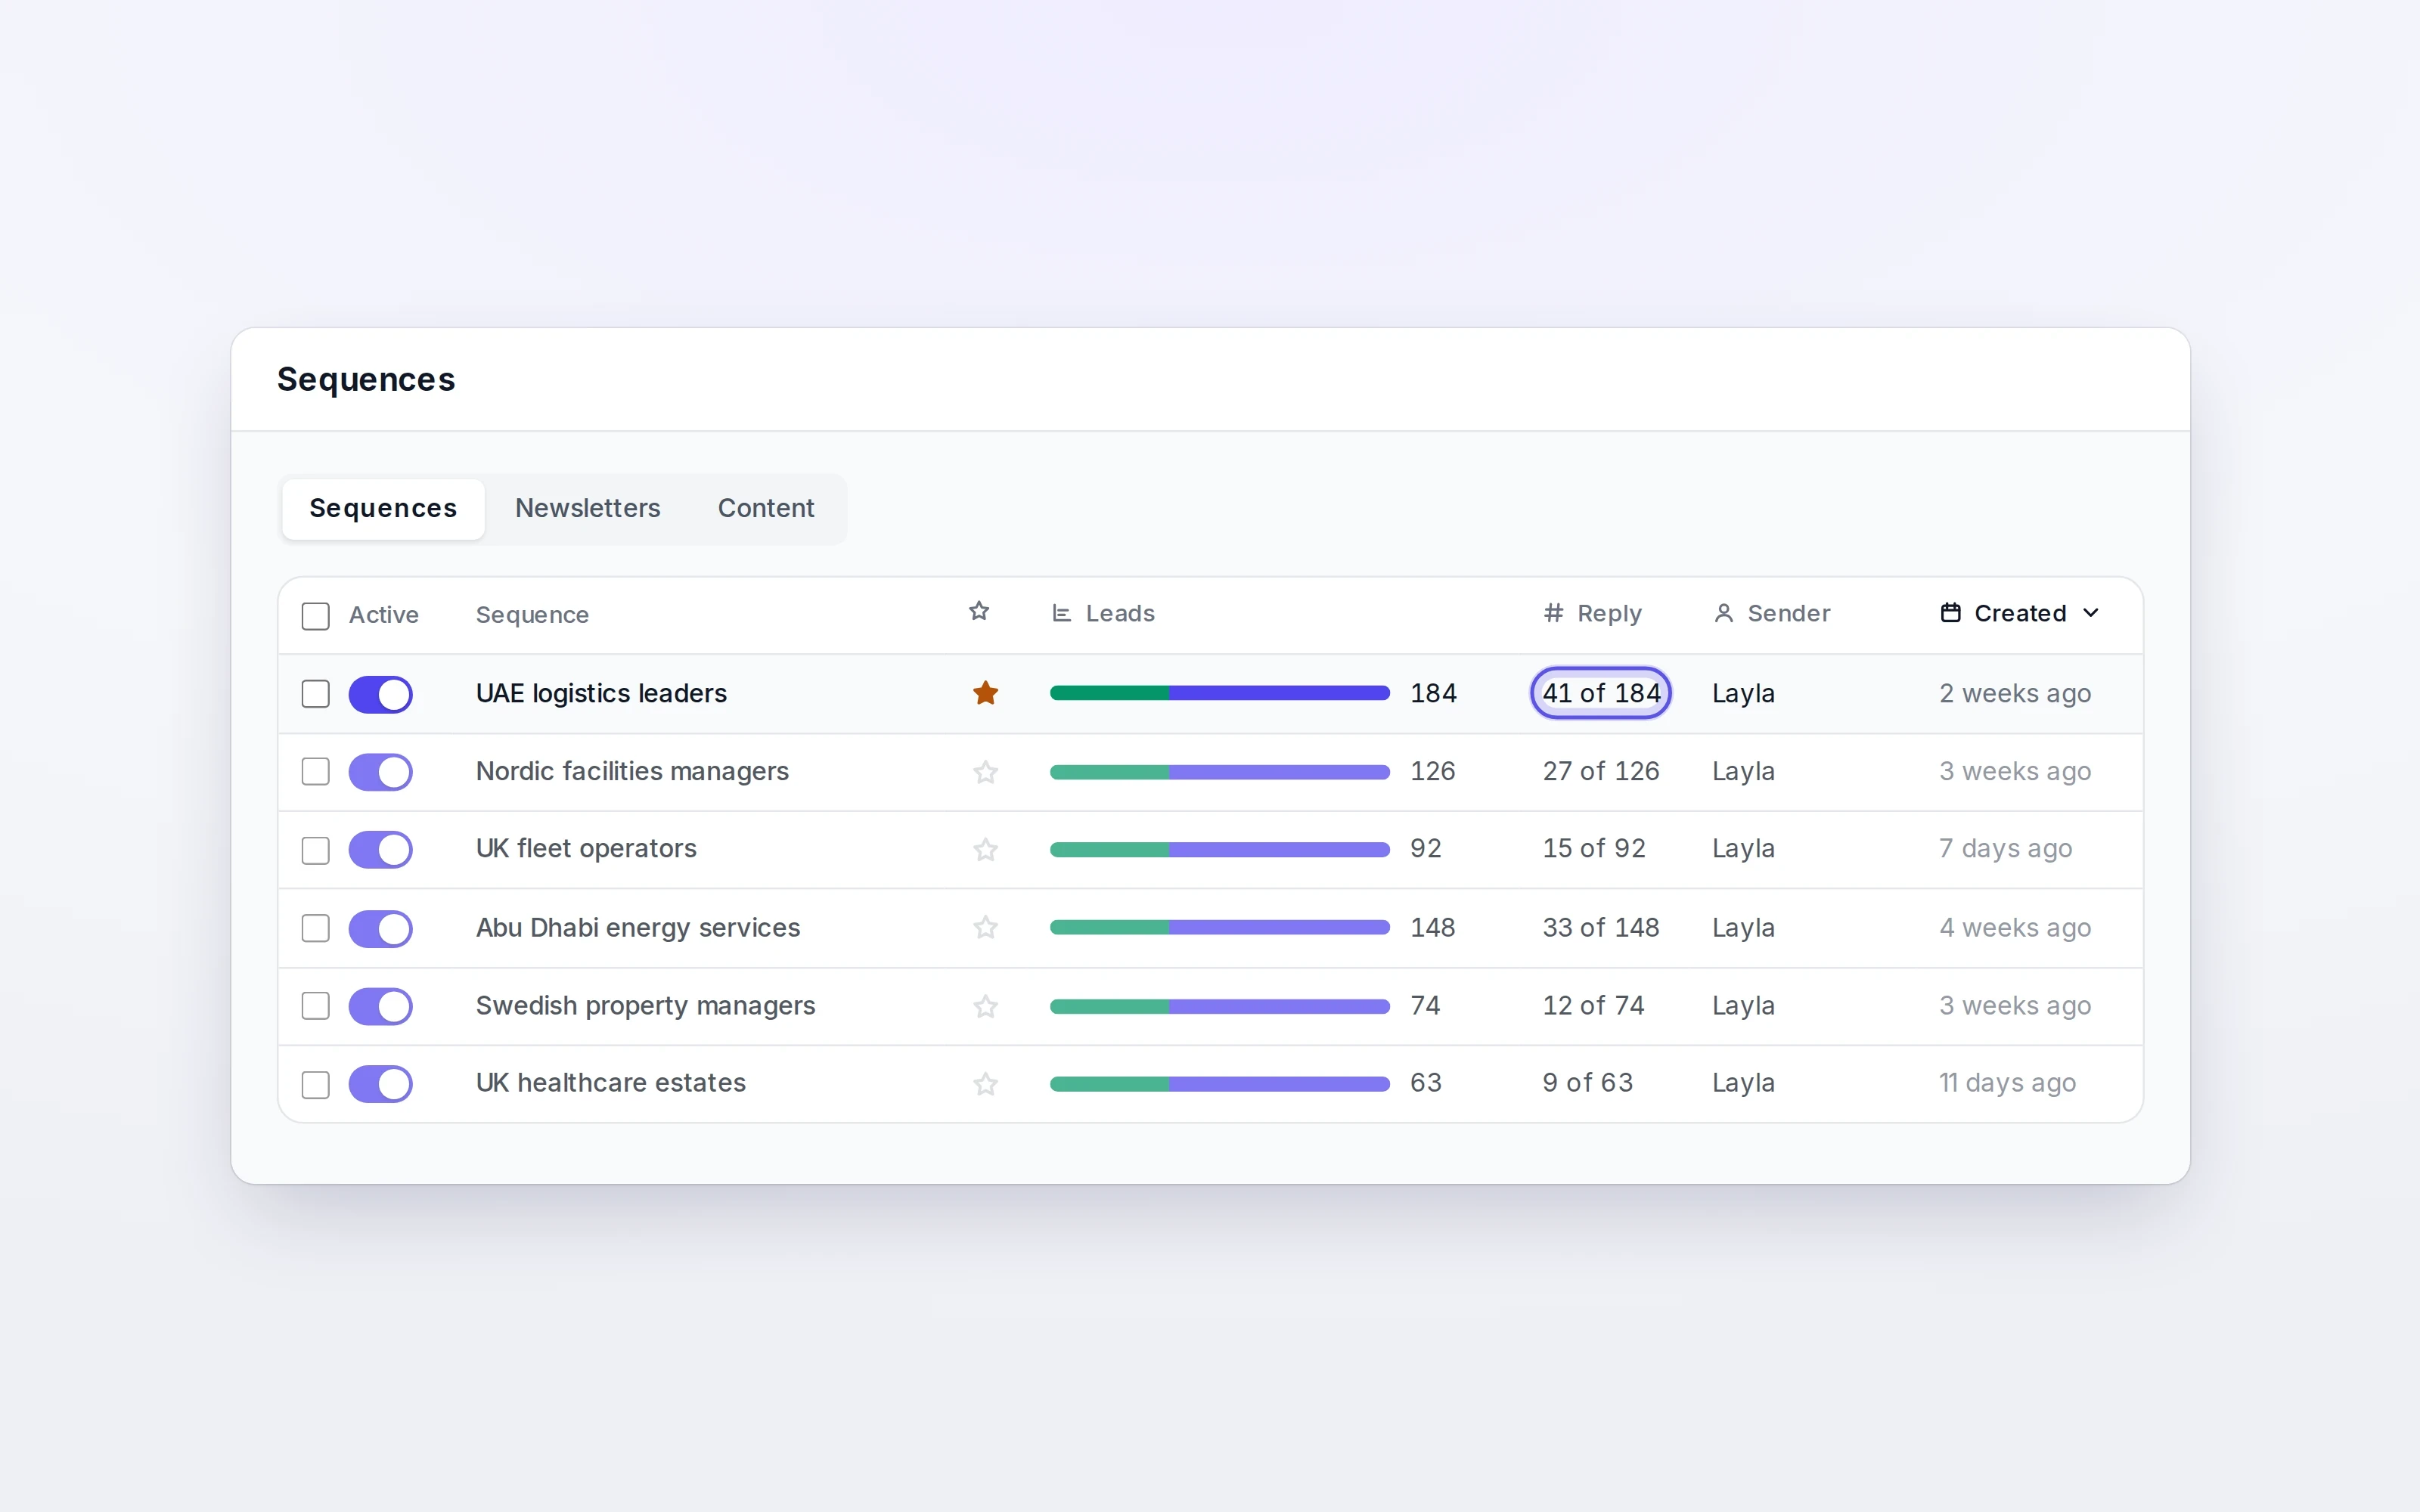Click the star icon in table header
The image size is (2420, 1512).
(x=979, y=611)
